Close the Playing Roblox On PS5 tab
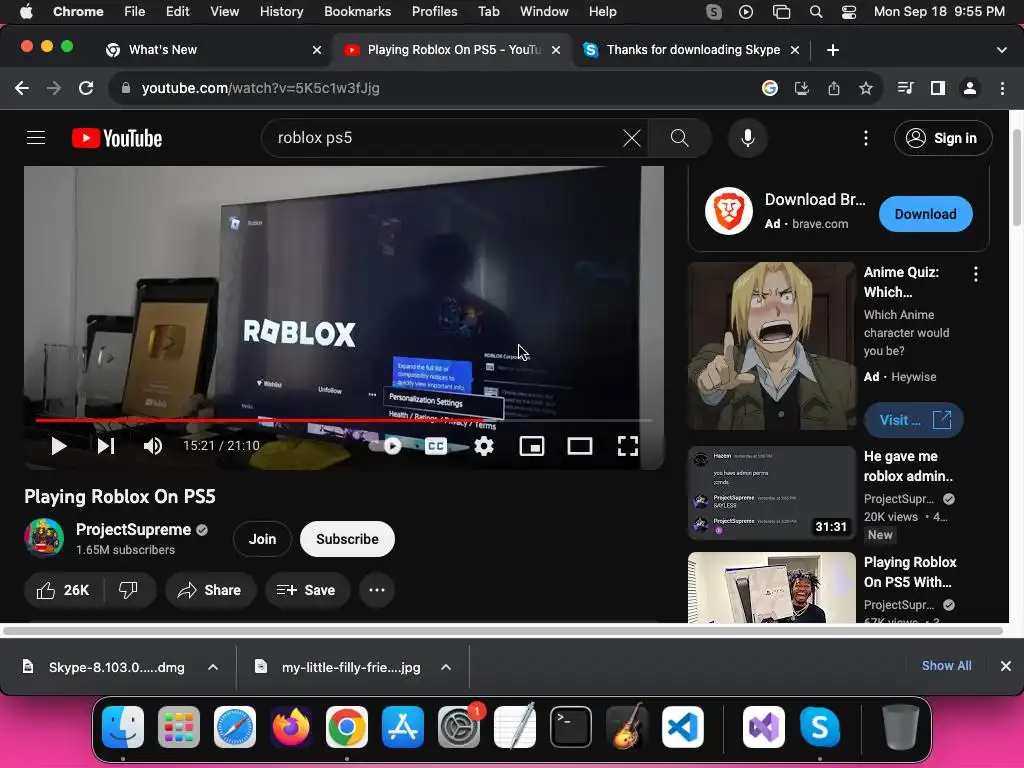Image resolution: width=1024 pixels, height=768 pixels. pyautogui.click(x=556, y=50)
